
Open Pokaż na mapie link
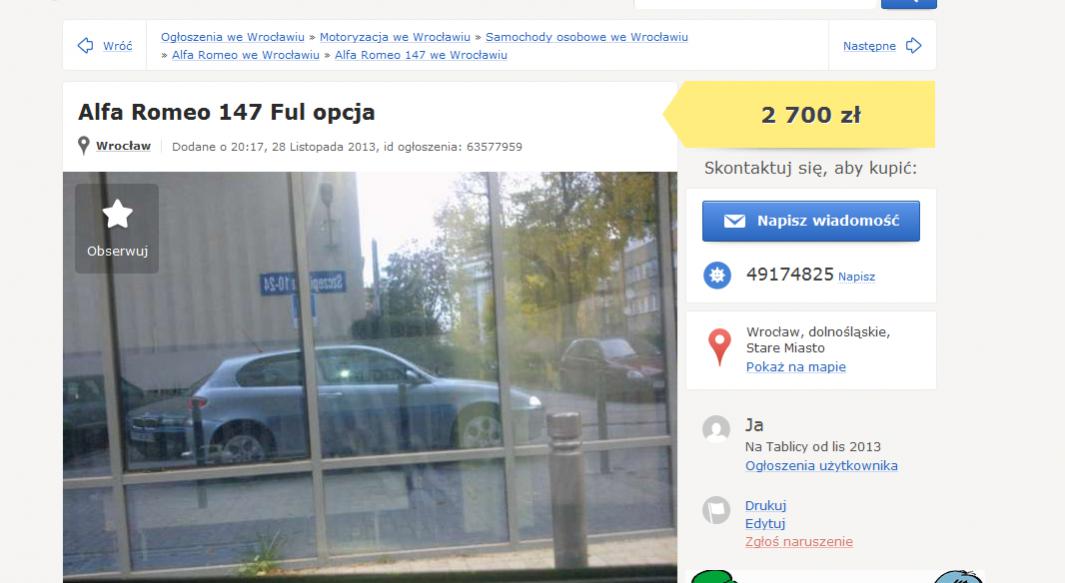(x=796, y=367)
